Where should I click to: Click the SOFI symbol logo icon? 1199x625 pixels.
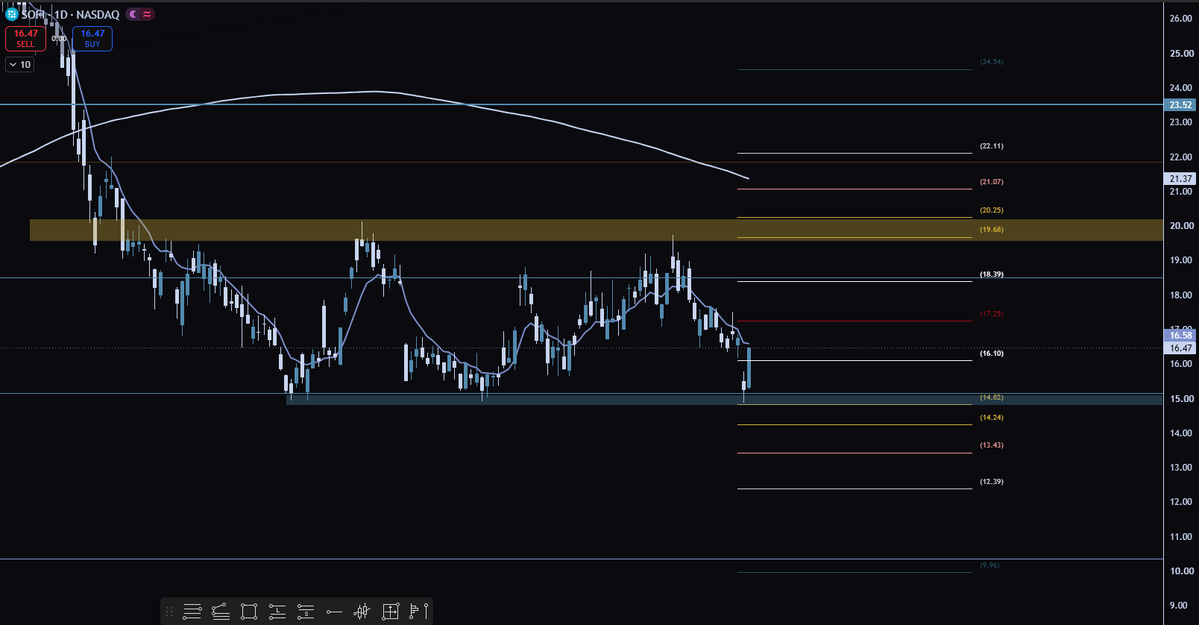click(11, 14)
